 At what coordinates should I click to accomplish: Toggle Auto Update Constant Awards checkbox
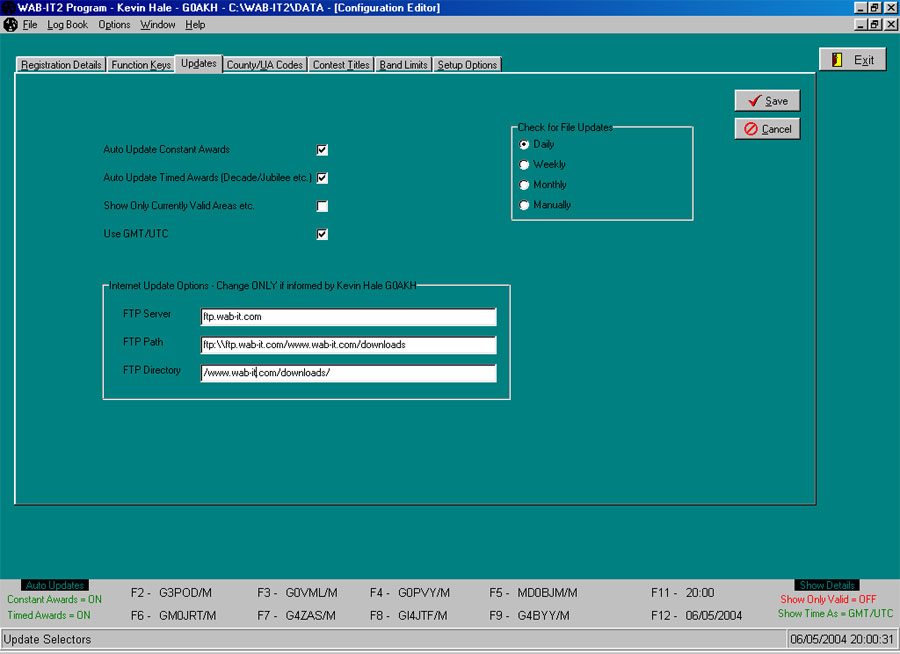tap(322, 149)
